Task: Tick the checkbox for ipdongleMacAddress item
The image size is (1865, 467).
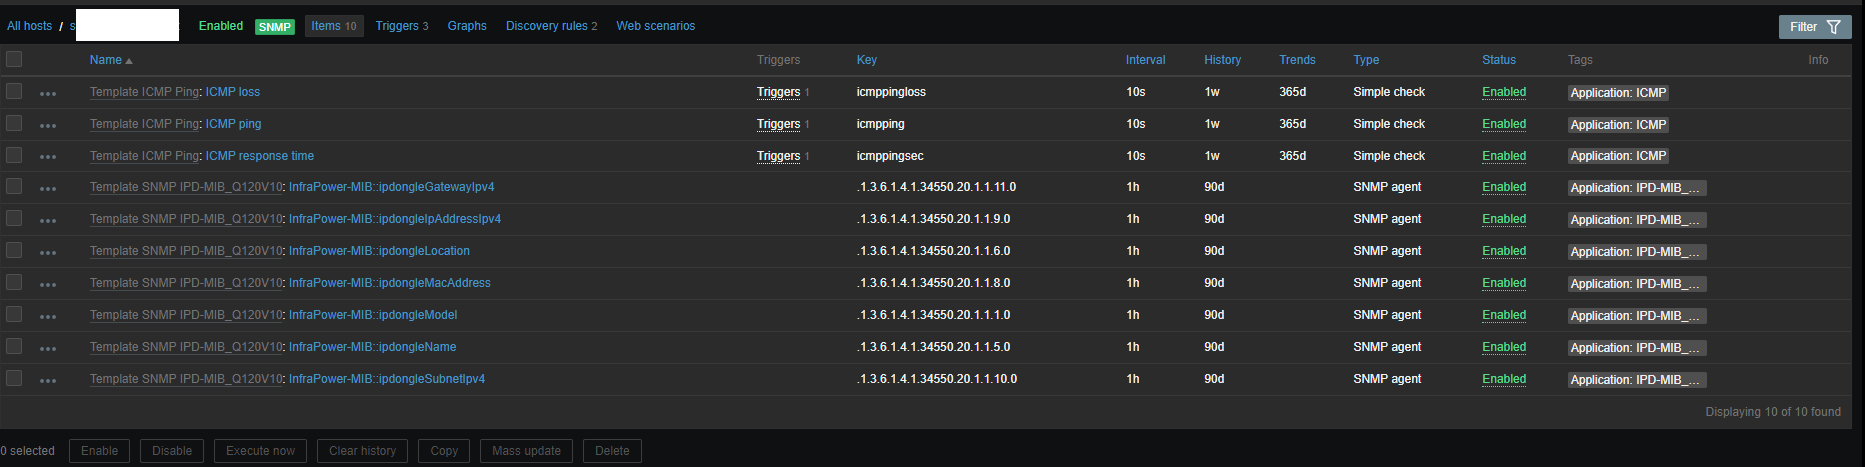Action: tap(14, 282)
